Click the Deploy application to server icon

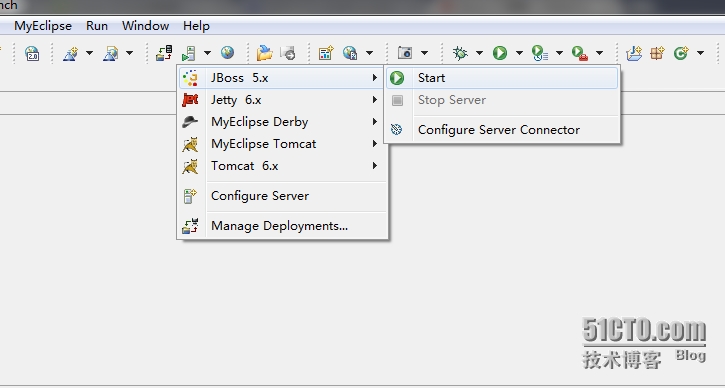point(164,53)
